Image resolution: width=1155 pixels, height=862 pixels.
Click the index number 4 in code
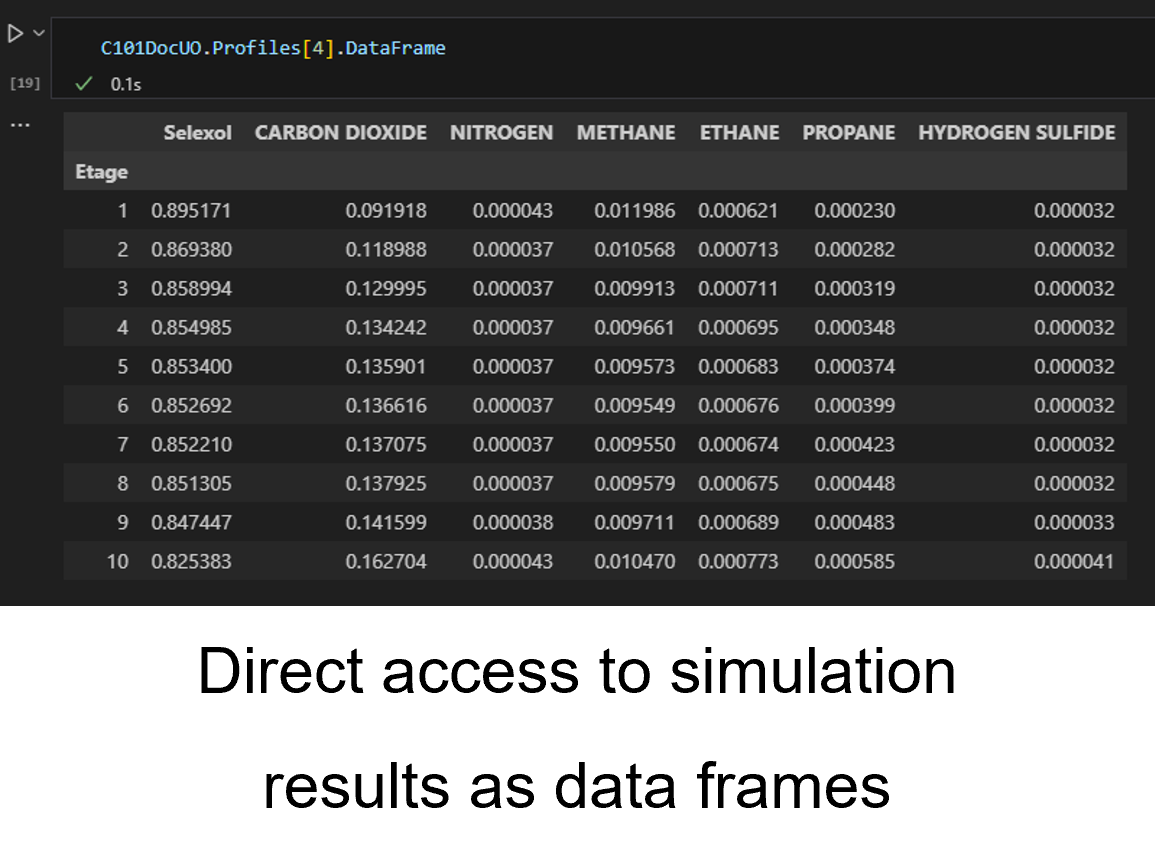pos(318,48)
